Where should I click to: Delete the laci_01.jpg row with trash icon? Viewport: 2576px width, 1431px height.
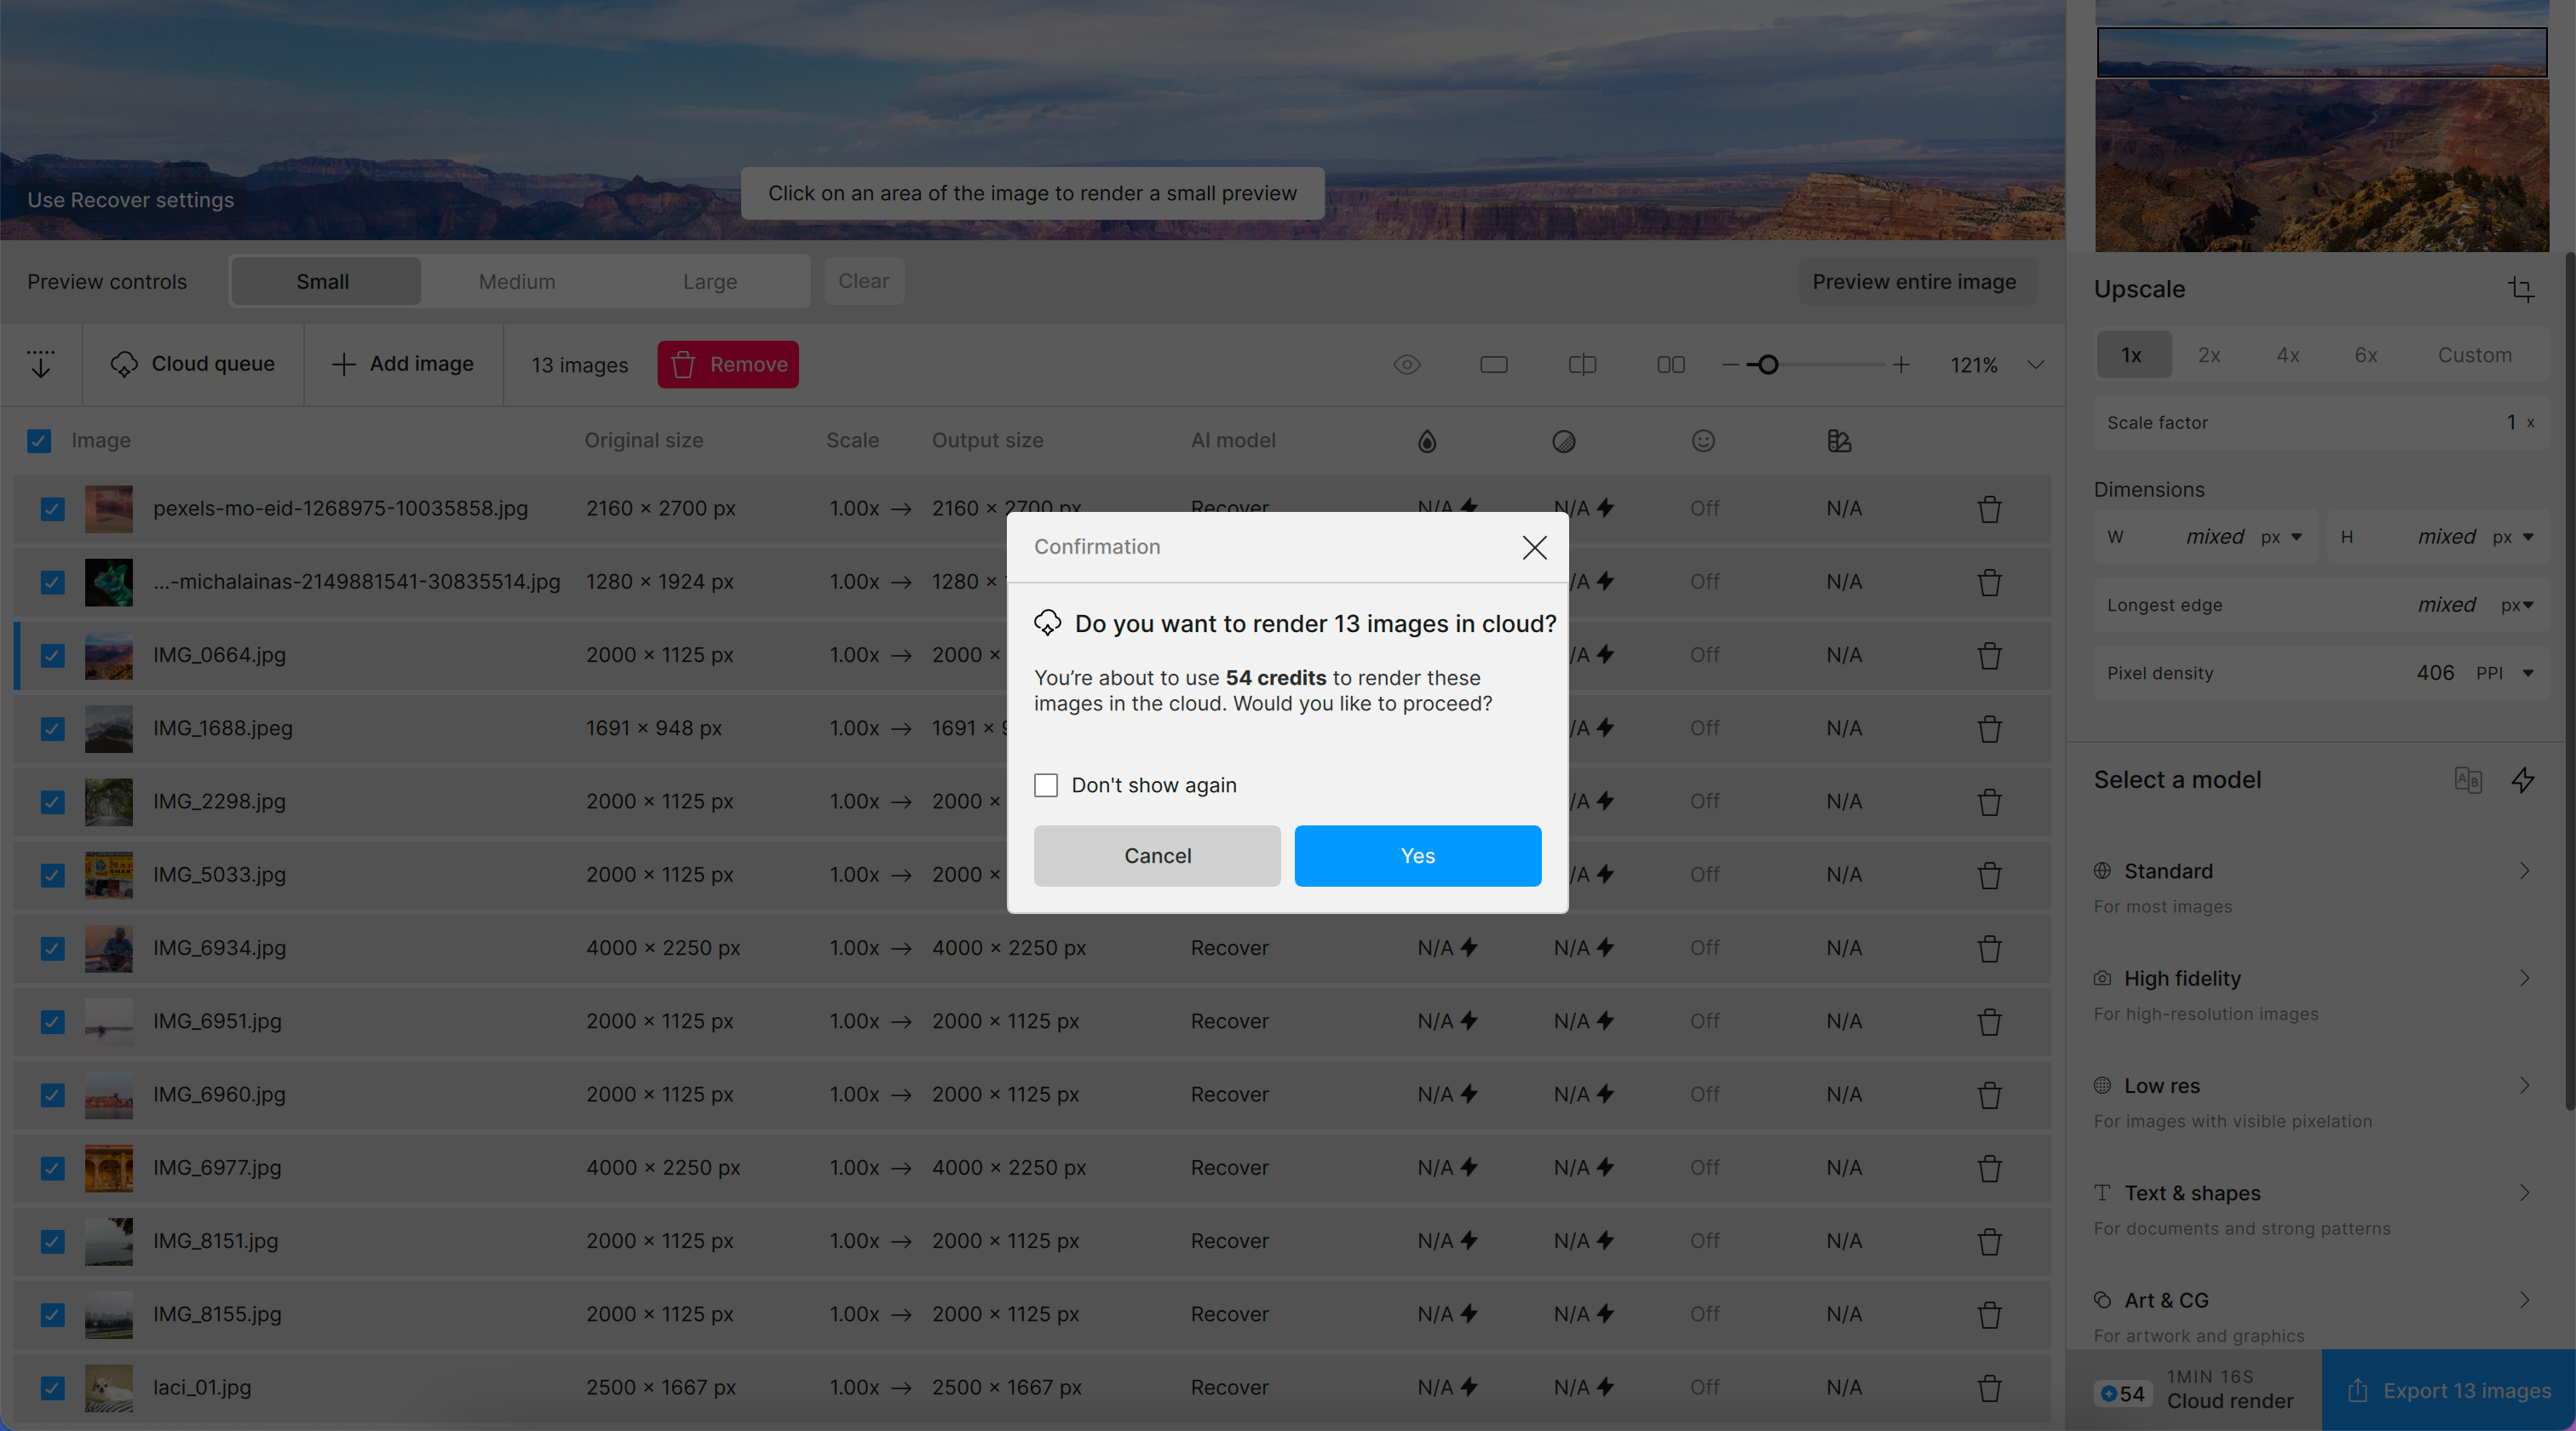(x=1989, y=1388)
